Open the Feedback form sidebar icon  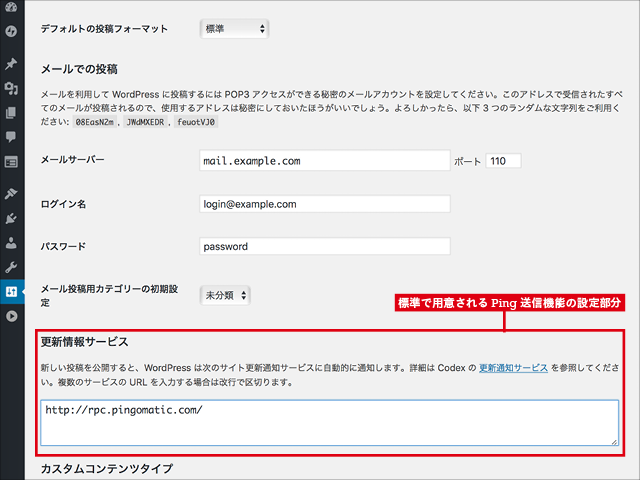pyautogui.click(x=11, y=162)
